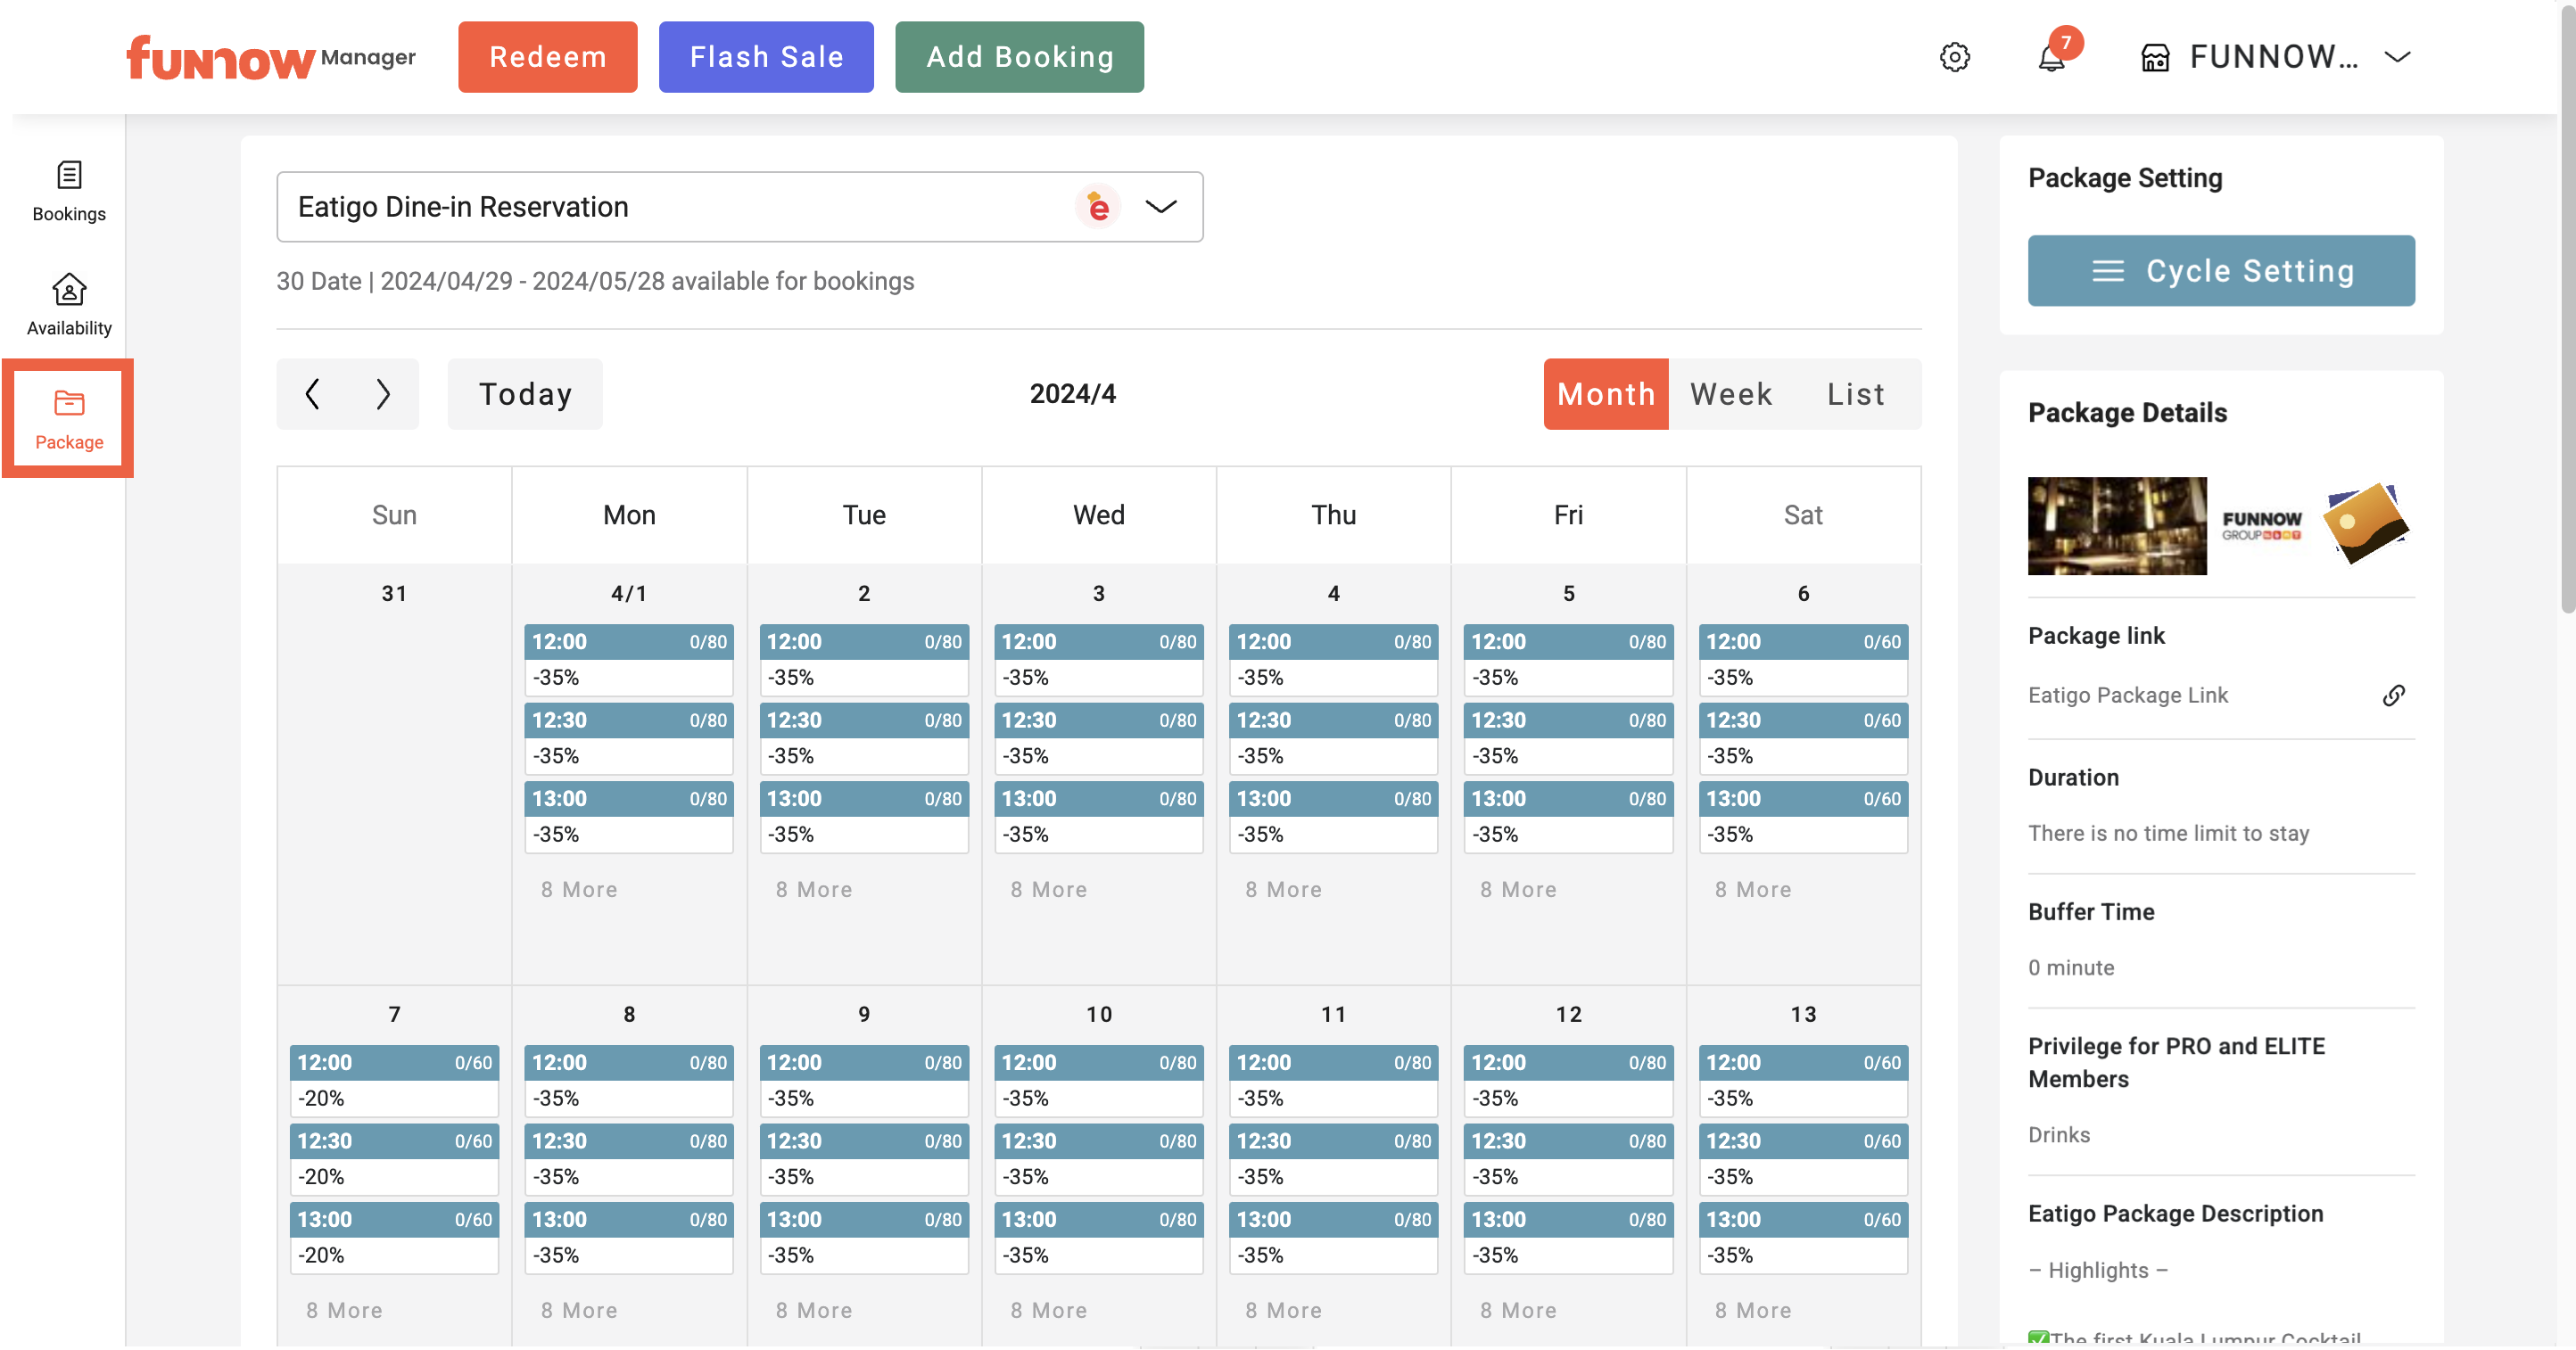Viewport: 2576px width, 1350px height.
Task: Jump to Today in calendar
Action: click(x=525, y=394)
